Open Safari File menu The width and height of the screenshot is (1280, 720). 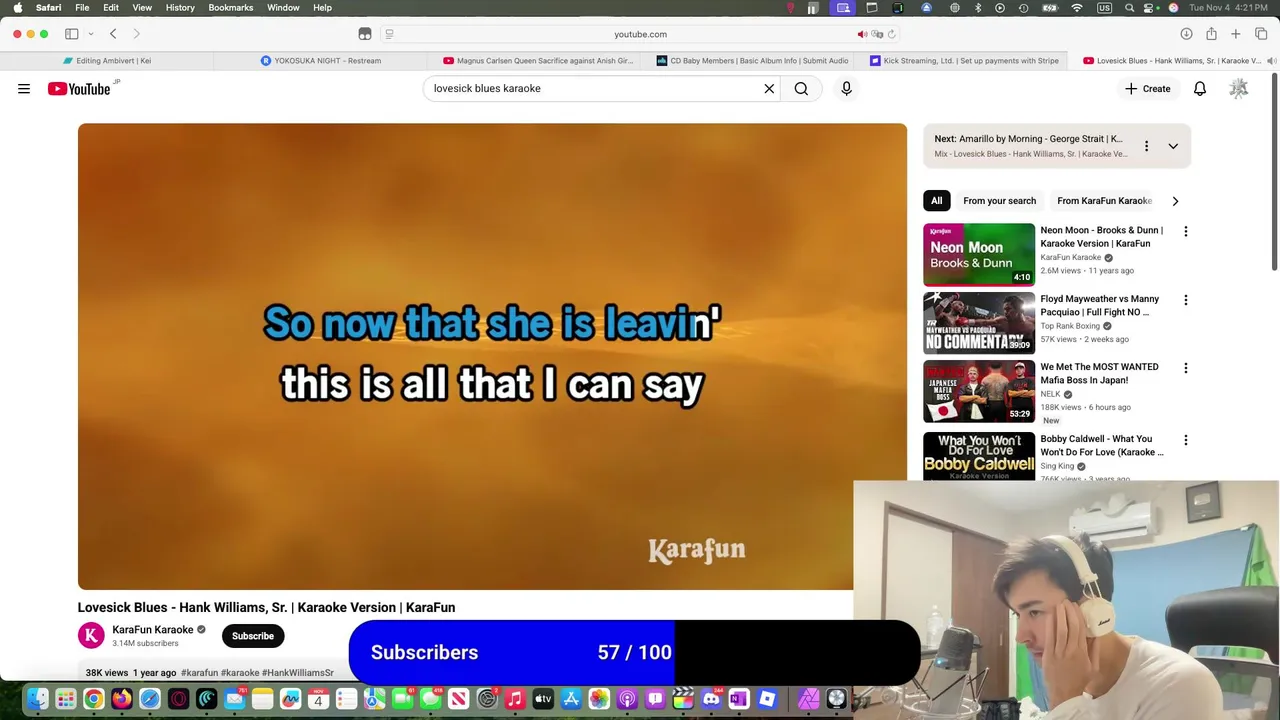click(82, 8)
